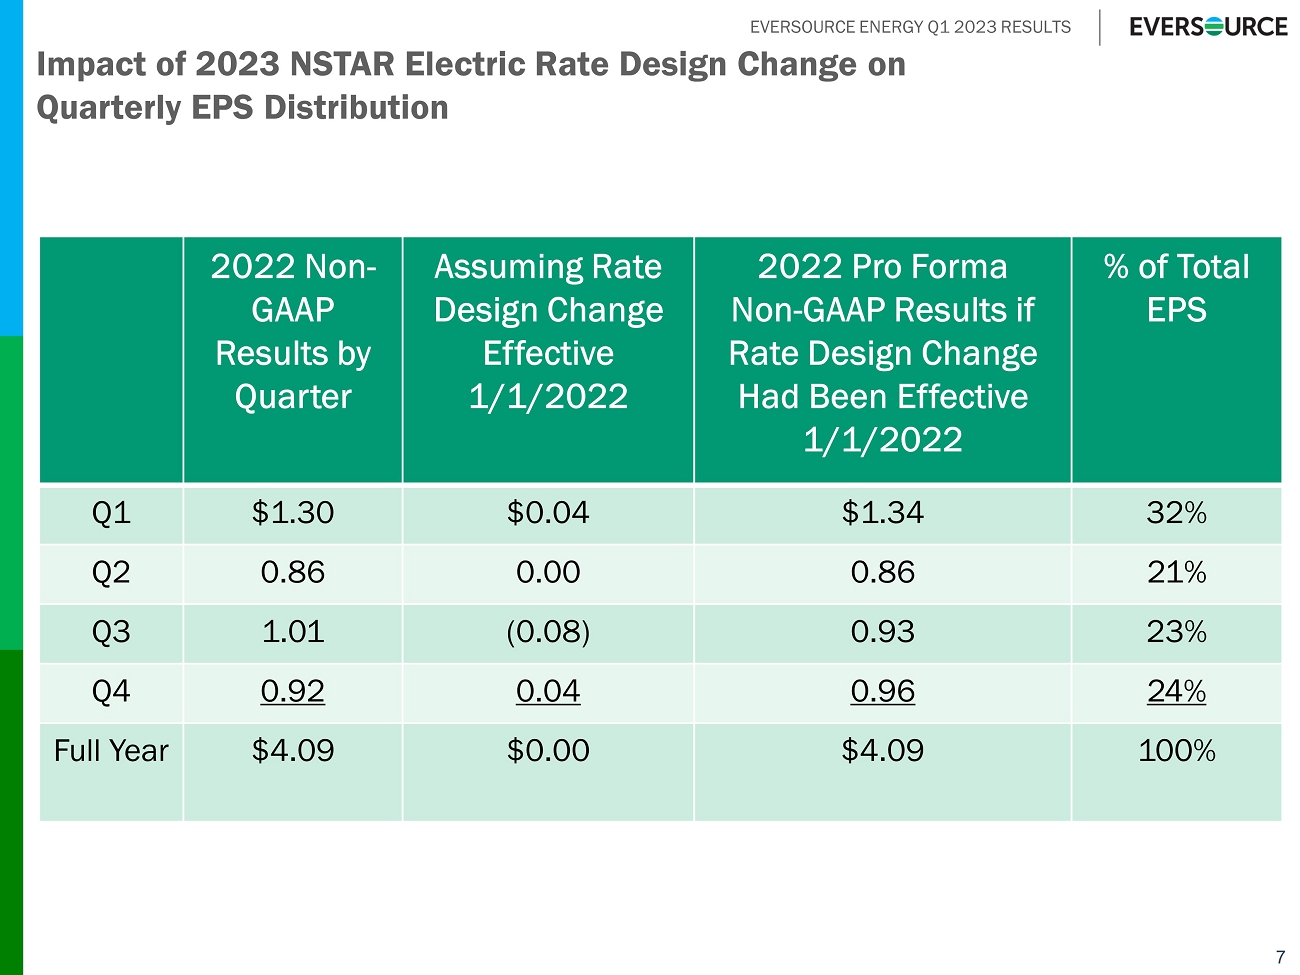Click the page number 7
Screen dimensions: 1300x975
[x=1280, y=957]
